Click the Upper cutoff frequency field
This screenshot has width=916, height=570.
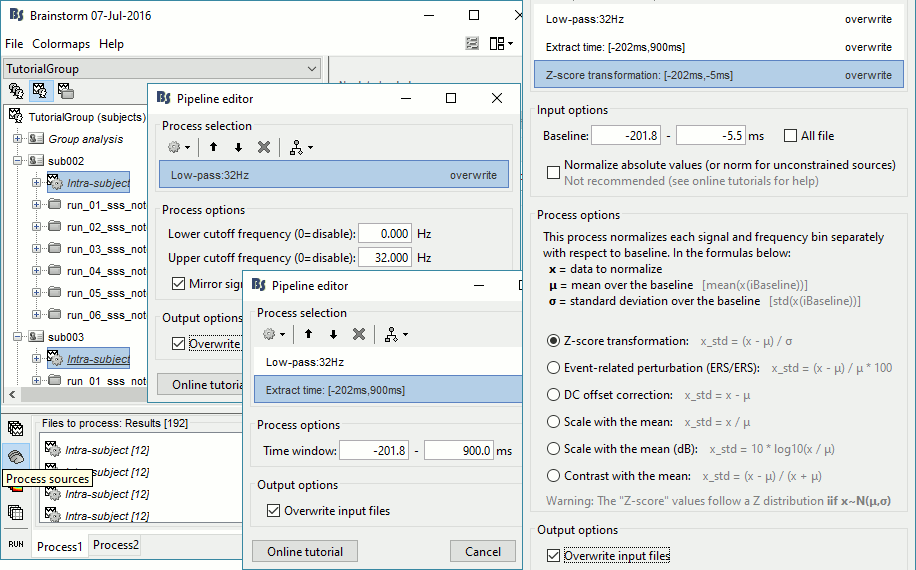pyautogui.click(x=384, y=258)
